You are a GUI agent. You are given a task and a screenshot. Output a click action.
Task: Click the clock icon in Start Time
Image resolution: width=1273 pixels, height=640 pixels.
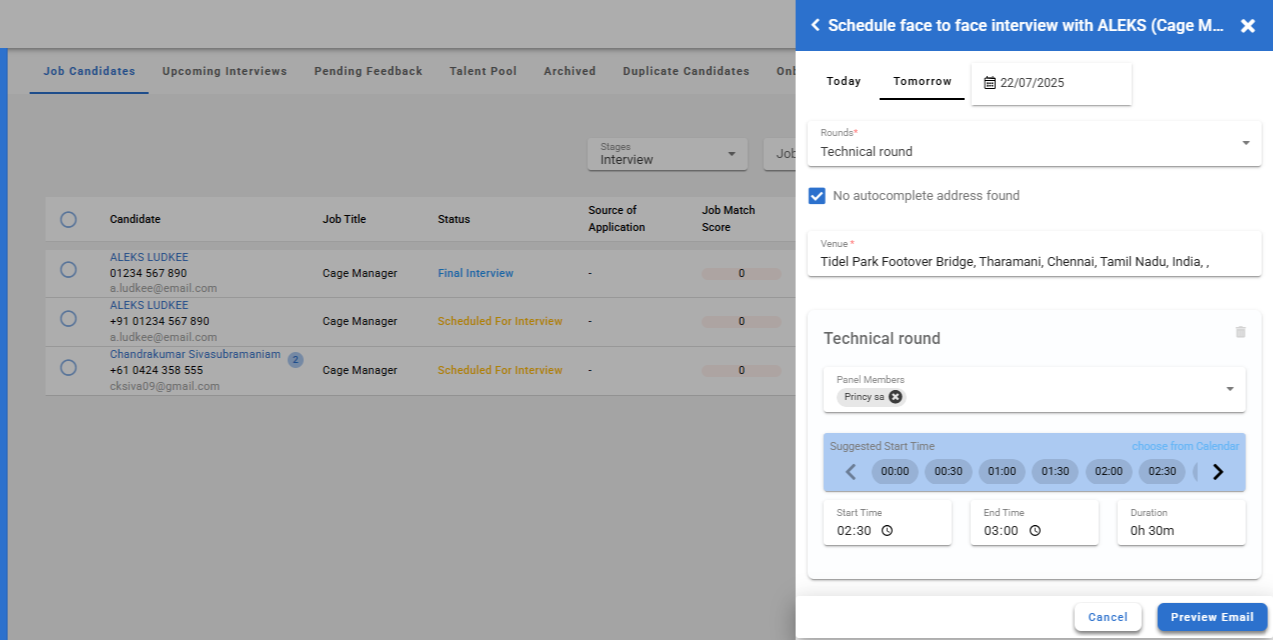[x=886, y=531]
